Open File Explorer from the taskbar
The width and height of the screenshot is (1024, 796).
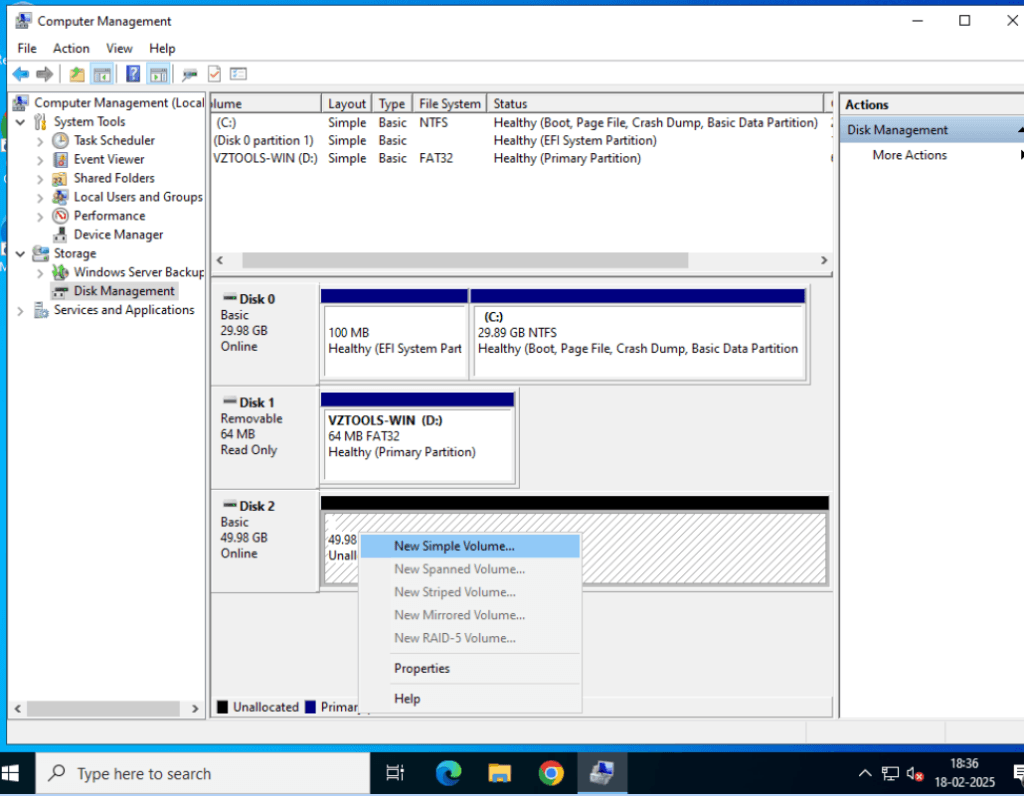[x=500, y=774]
